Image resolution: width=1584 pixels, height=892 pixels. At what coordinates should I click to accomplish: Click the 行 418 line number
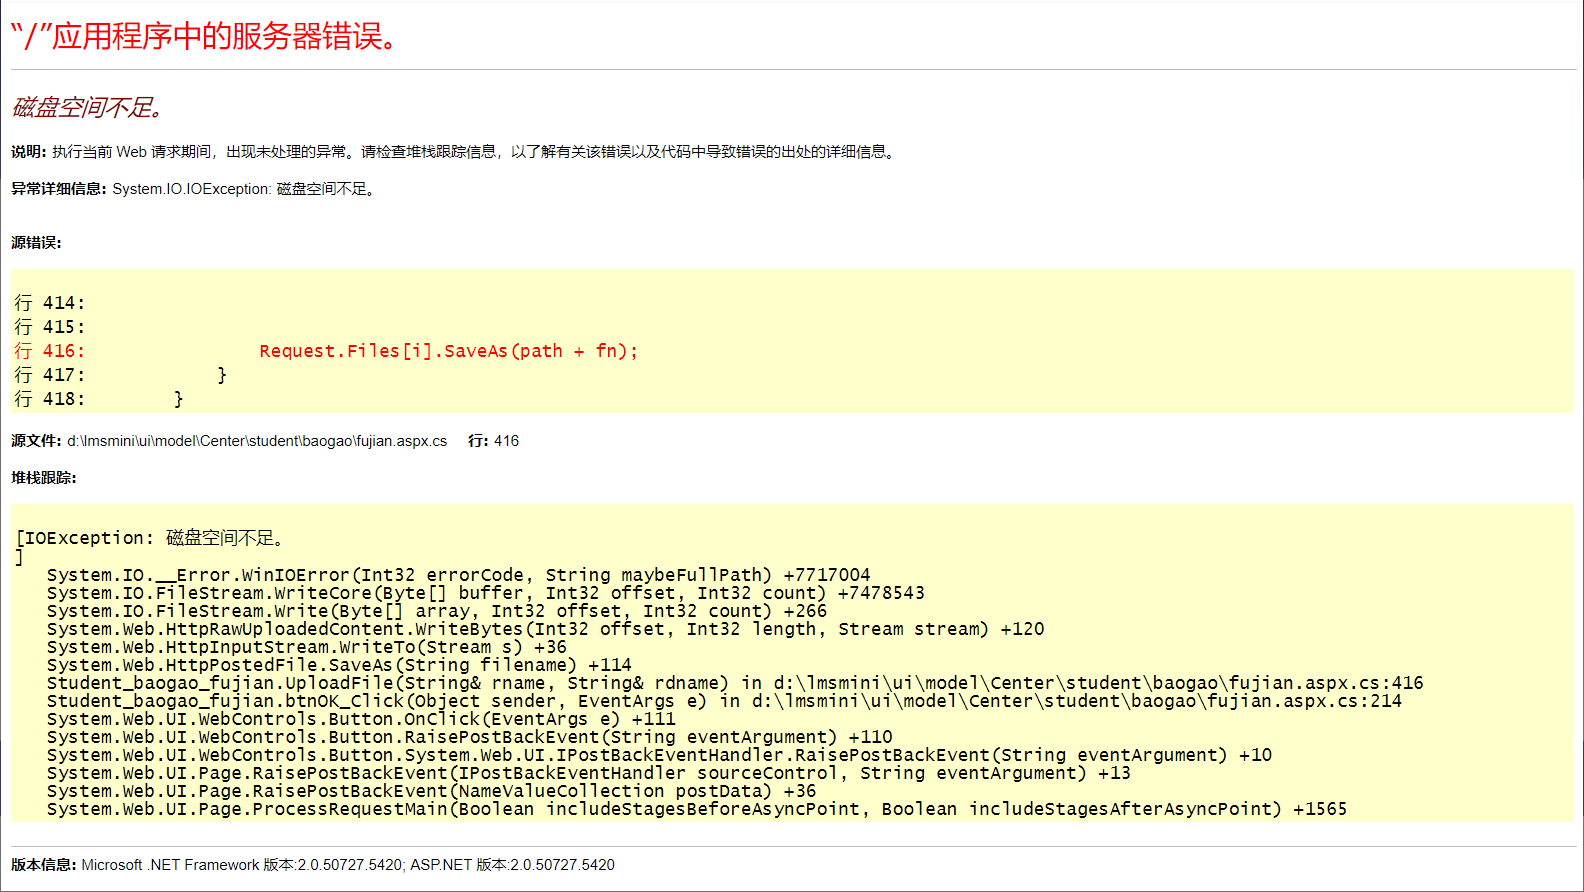pos(50,399)
